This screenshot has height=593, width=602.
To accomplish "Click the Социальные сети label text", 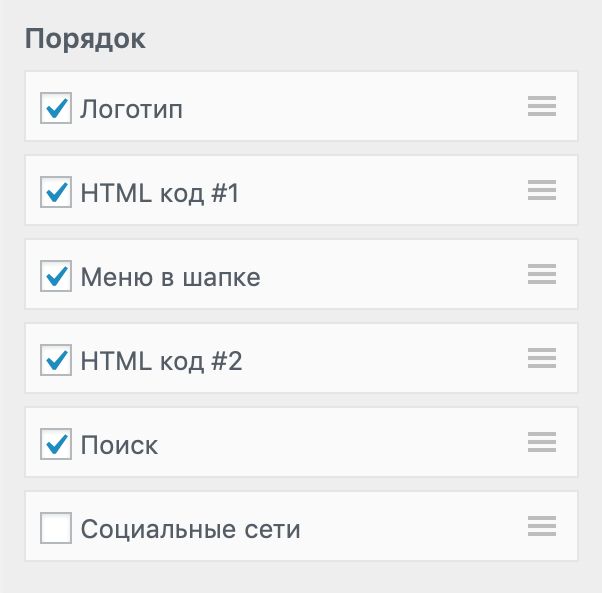I will click(190, 529).
